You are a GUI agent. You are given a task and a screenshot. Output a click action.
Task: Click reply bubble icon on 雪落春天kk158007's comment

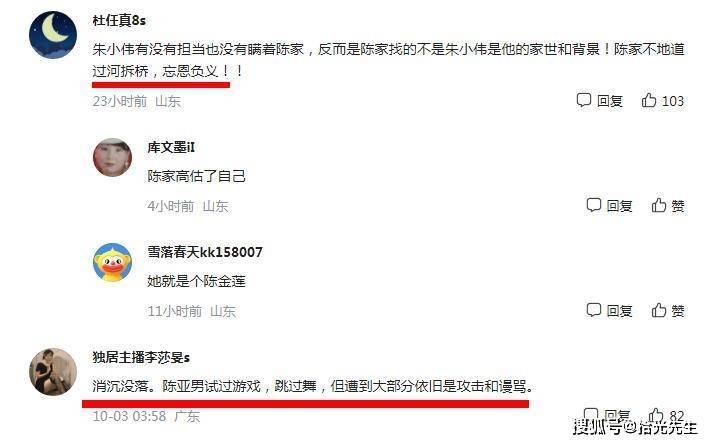pos(593,310)
